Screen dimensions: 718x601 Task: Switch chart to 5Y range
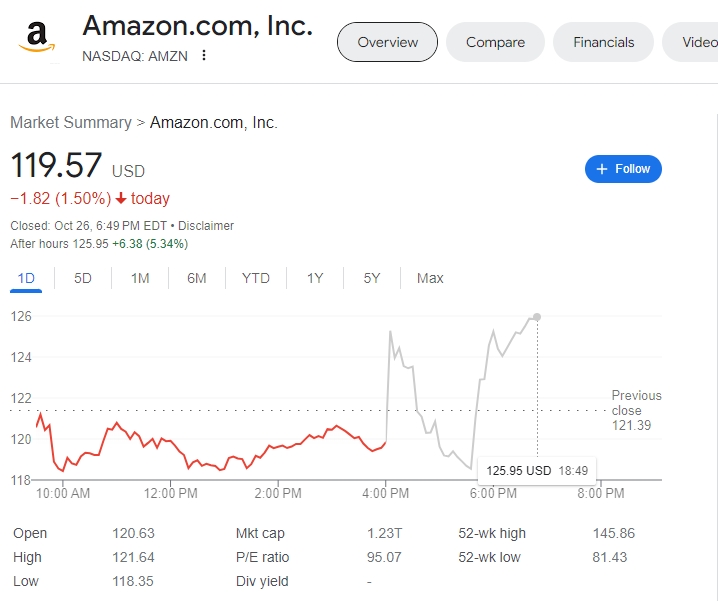tap(372, 278)
